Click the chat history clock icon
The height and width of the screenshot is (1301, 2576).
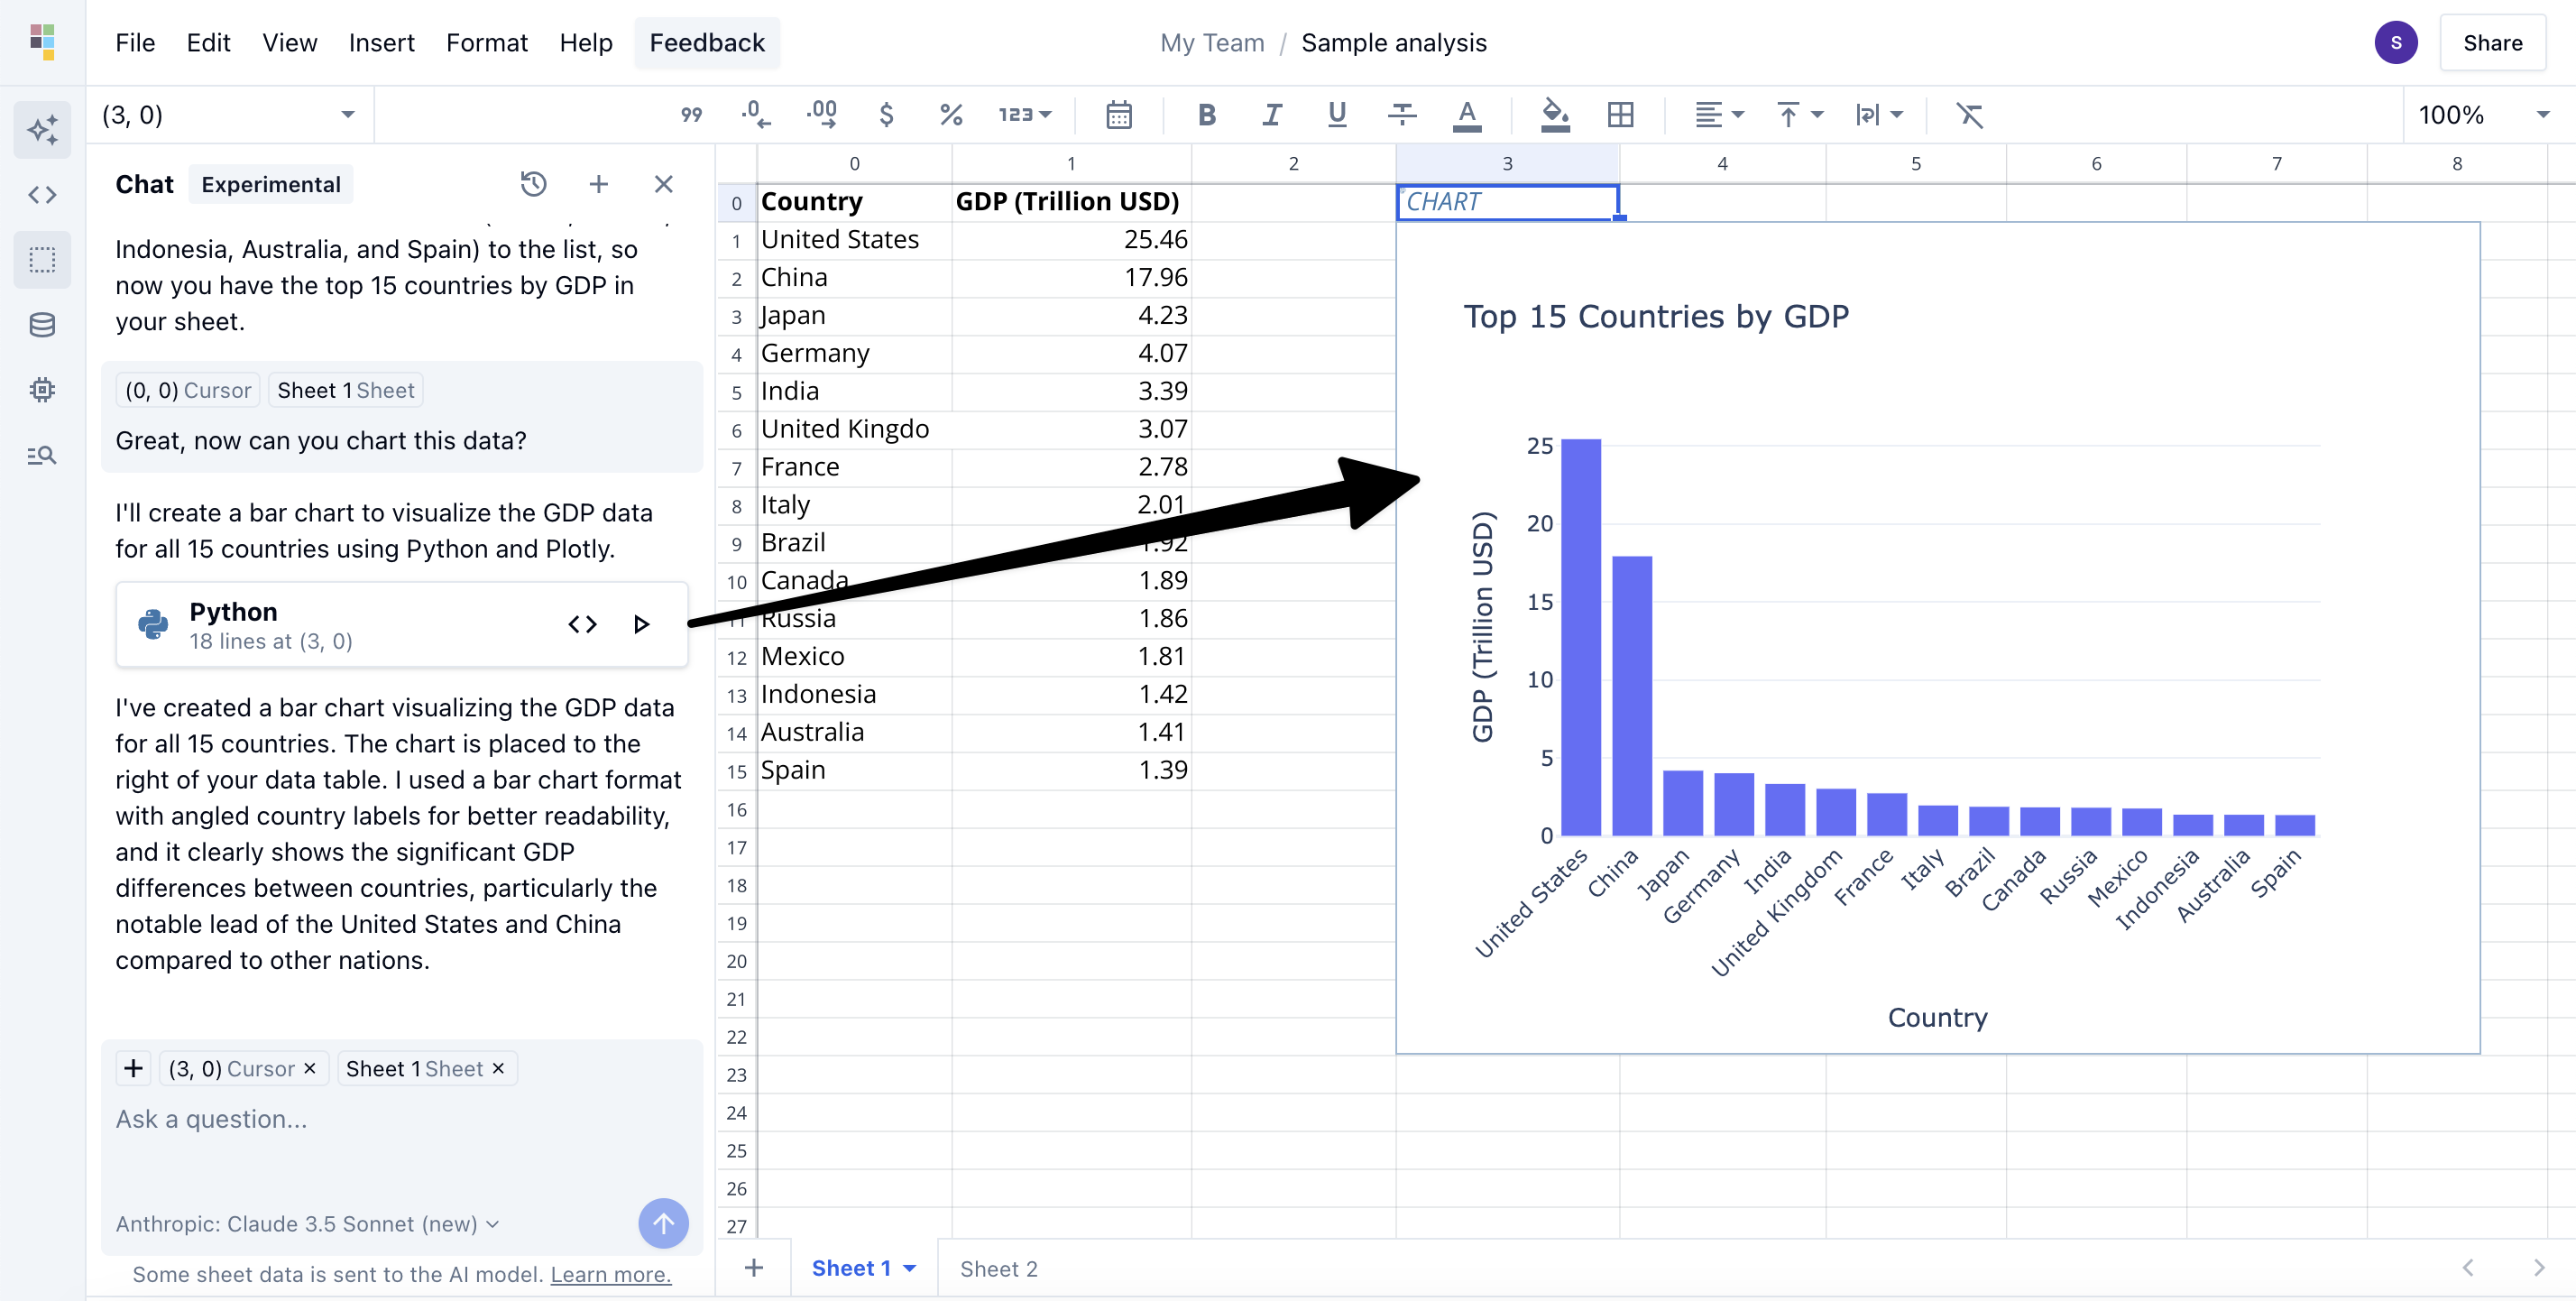coord(533,184)
